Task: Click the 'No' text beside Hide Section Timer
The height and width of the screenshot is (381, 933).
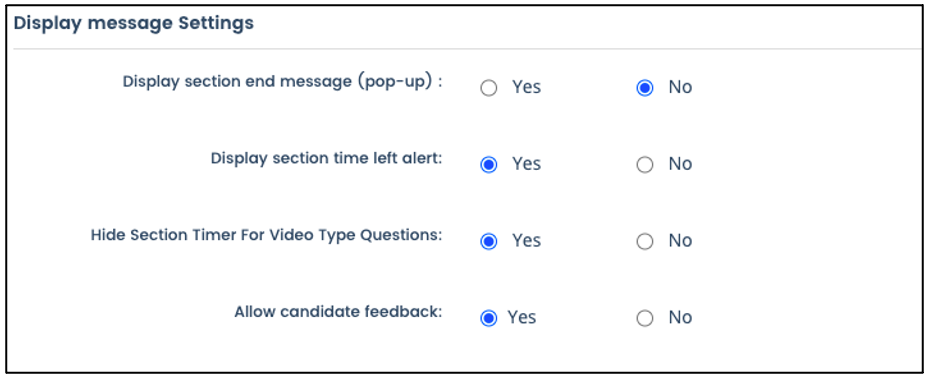Action: click(680, 241)
